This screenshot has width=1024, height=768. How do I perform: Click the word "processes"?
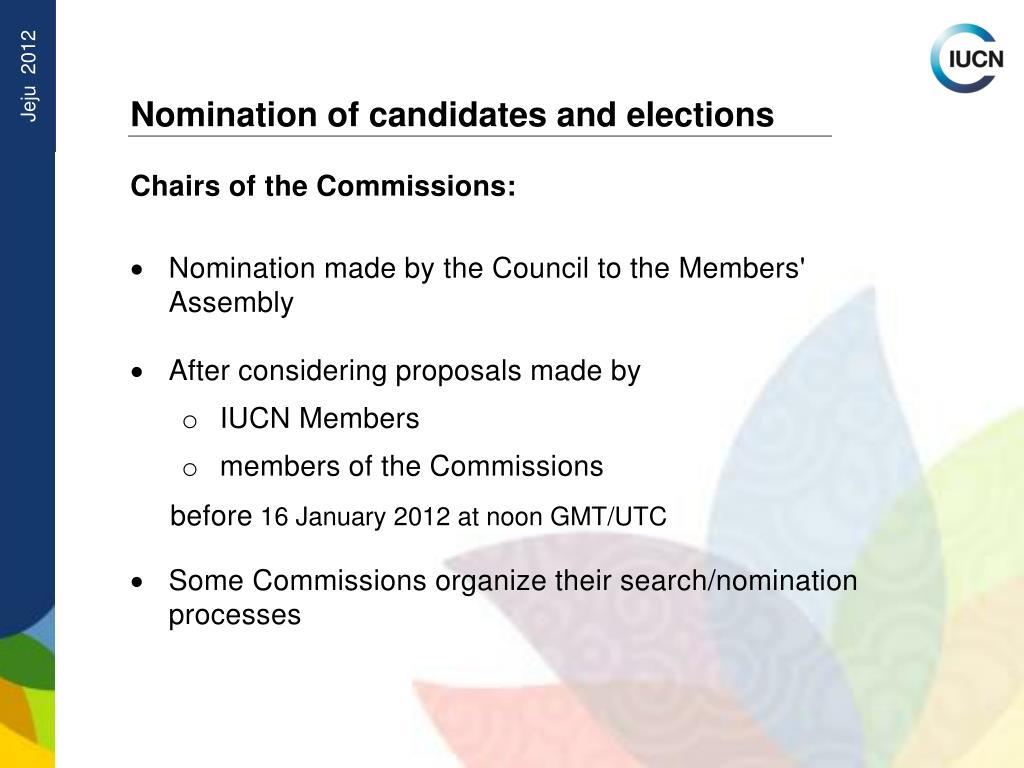click(234, 615)
